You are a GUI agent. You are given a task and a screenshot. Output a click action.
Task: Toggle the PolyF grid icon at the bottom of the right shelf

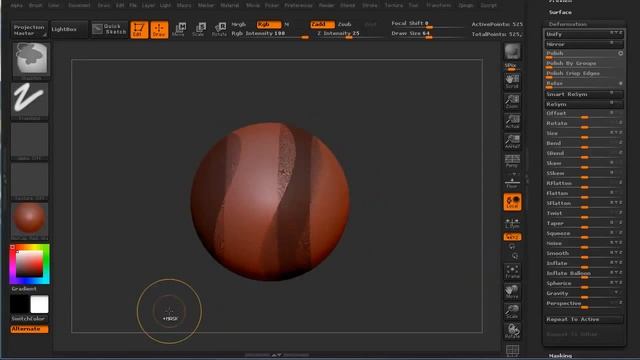click(x=512, y=350)
